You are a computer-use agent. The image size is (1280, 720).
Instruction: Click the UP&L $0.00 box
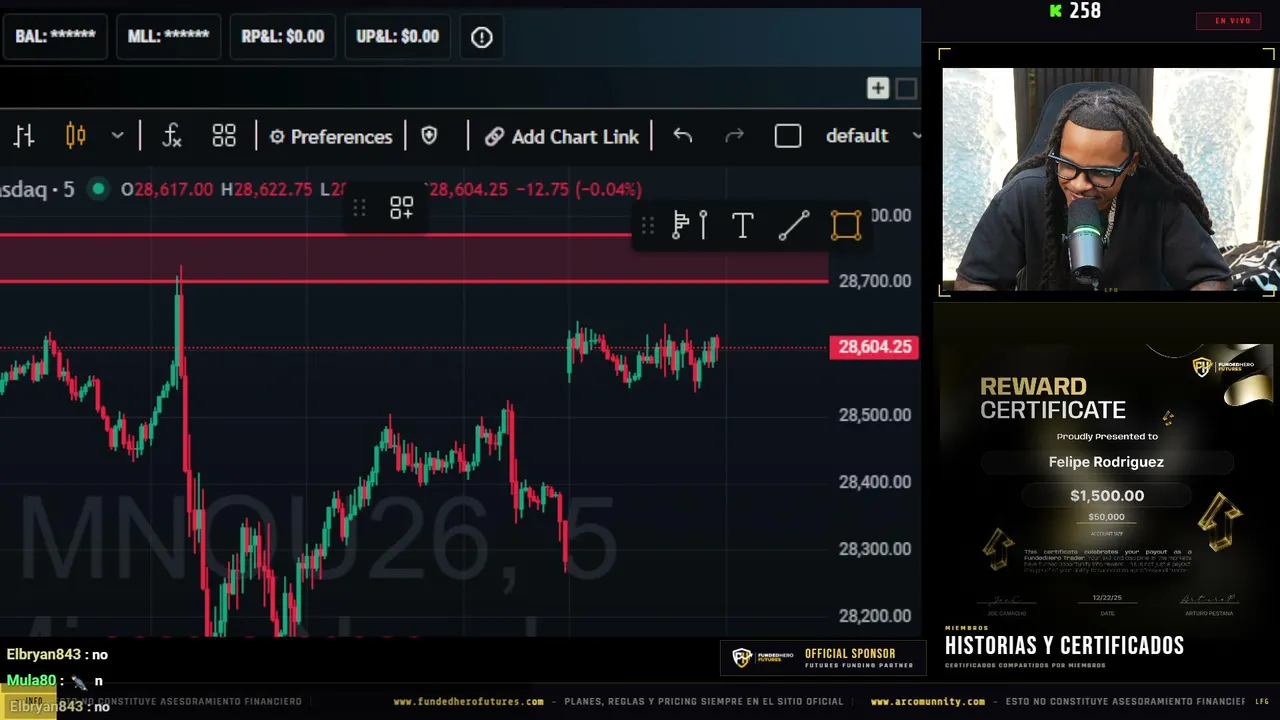[x=398, y=37]
